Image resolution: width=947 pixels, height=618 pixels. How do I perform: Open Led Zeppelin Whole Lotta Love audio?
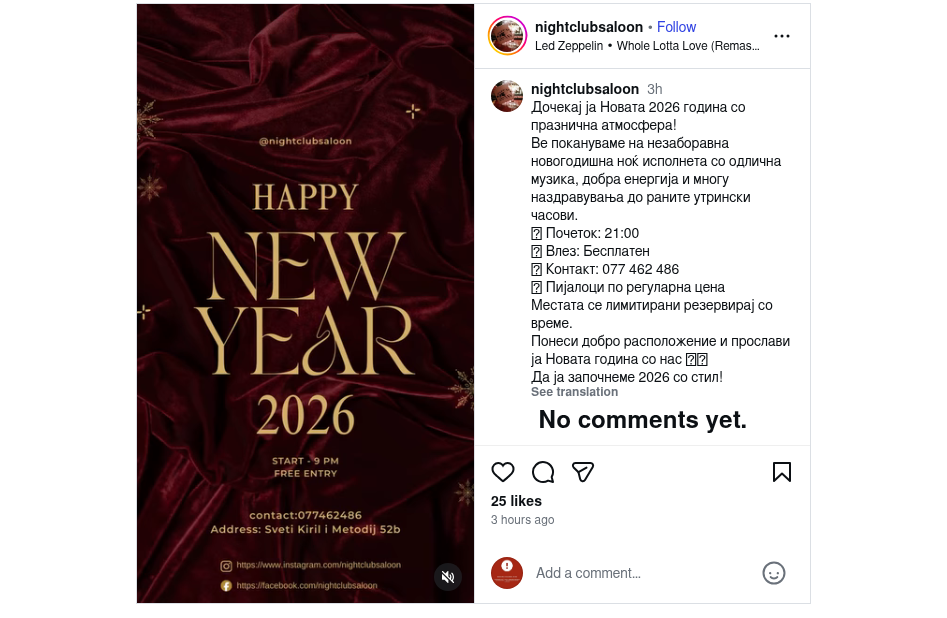pos(647,46)
